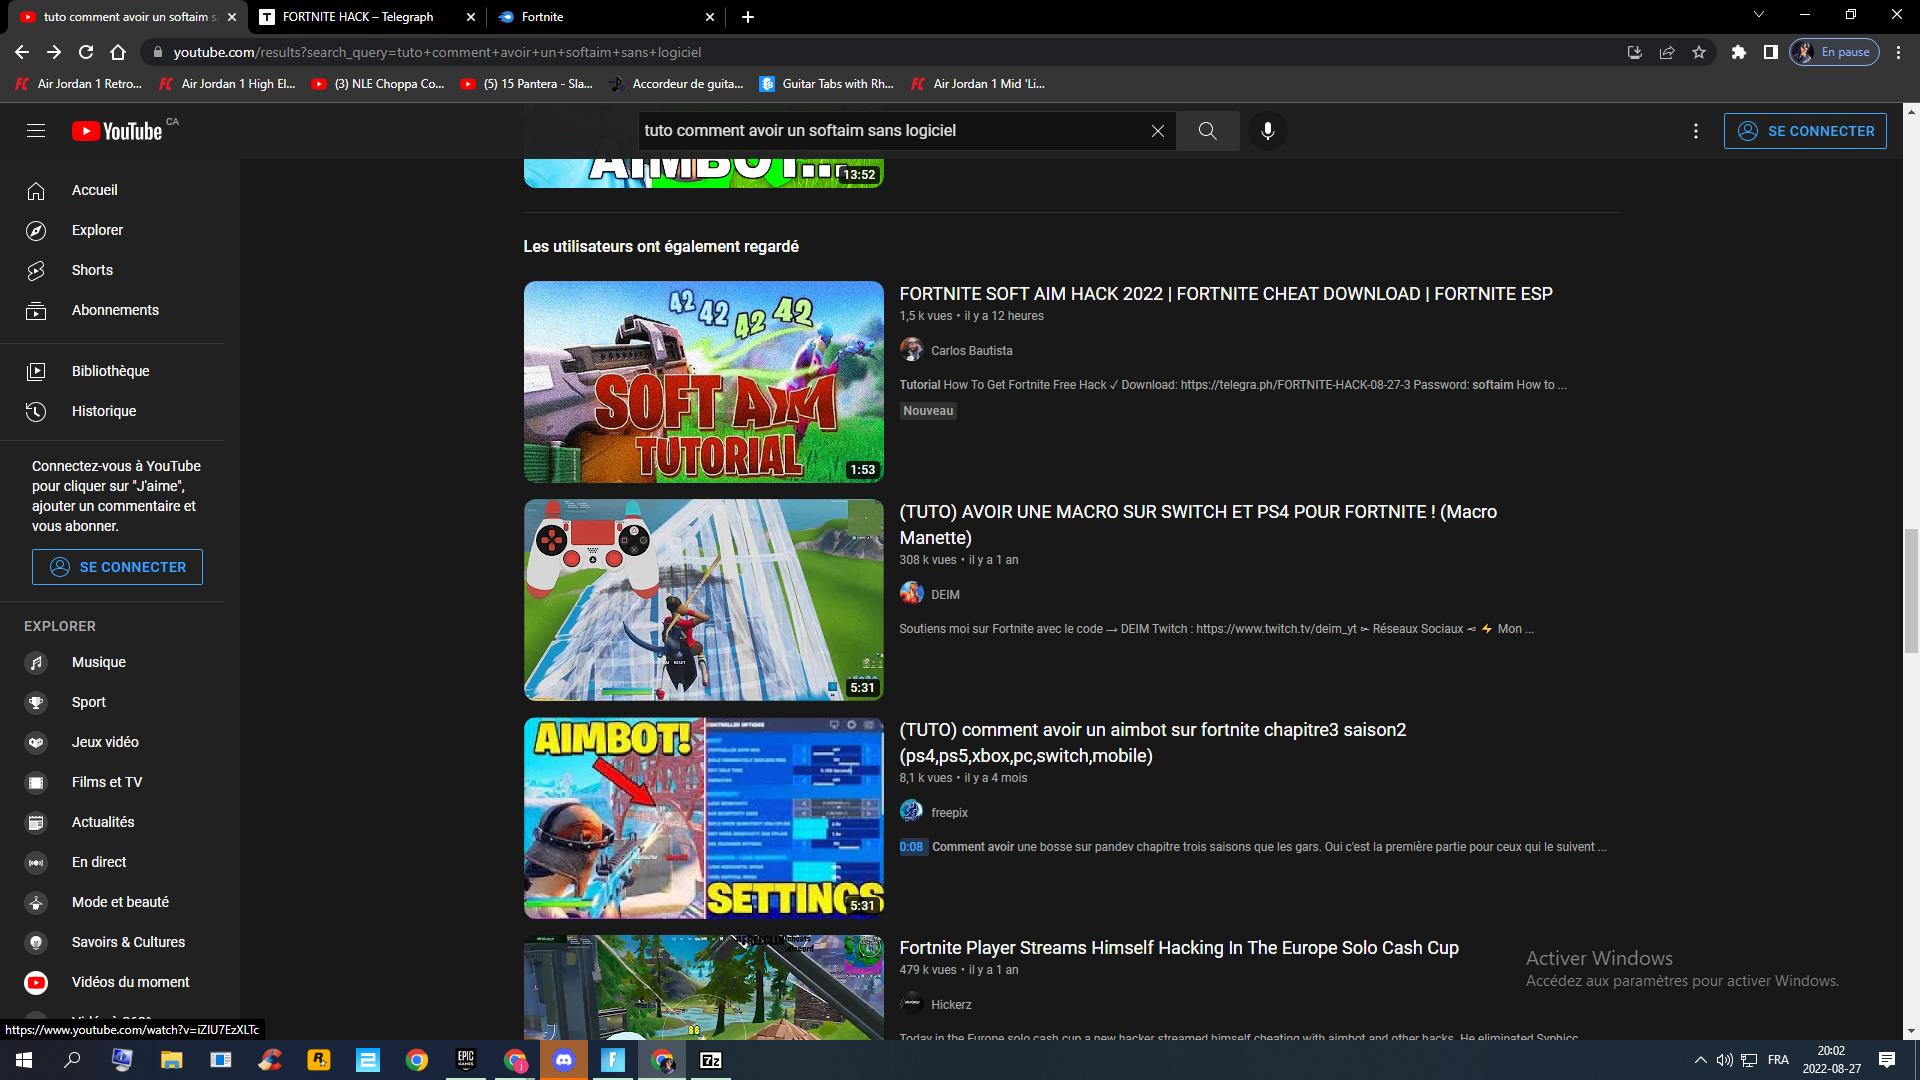
Task: Clear the search query with X
Action: (1157, 131)
